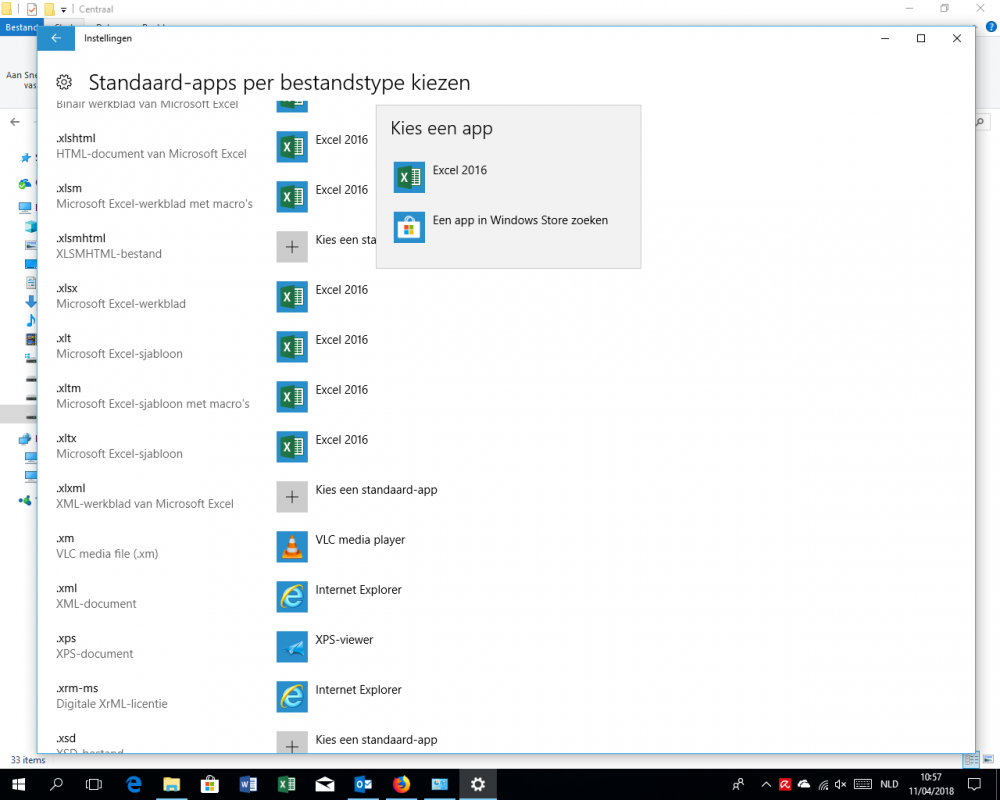Click the muted speaker icon in the system tray

pos(840,784)
